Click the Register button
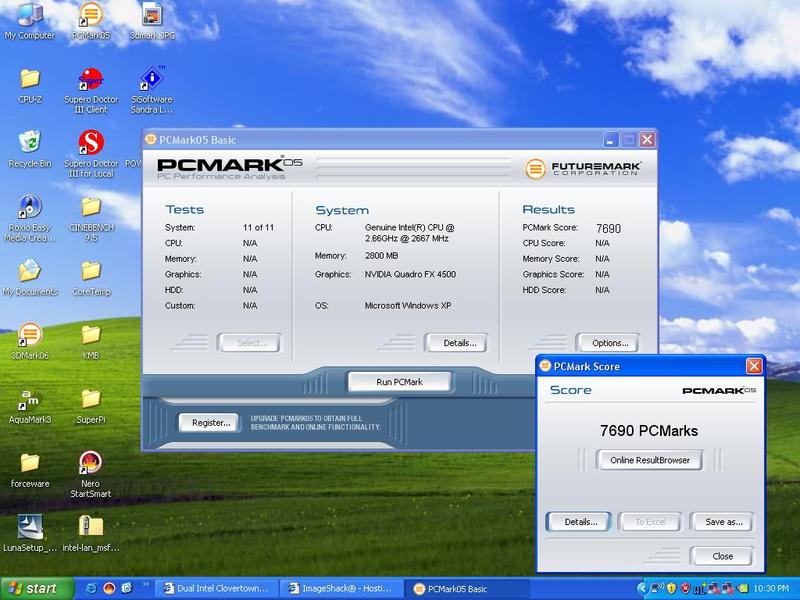This screenshot has width=800, height=600. 209,422
